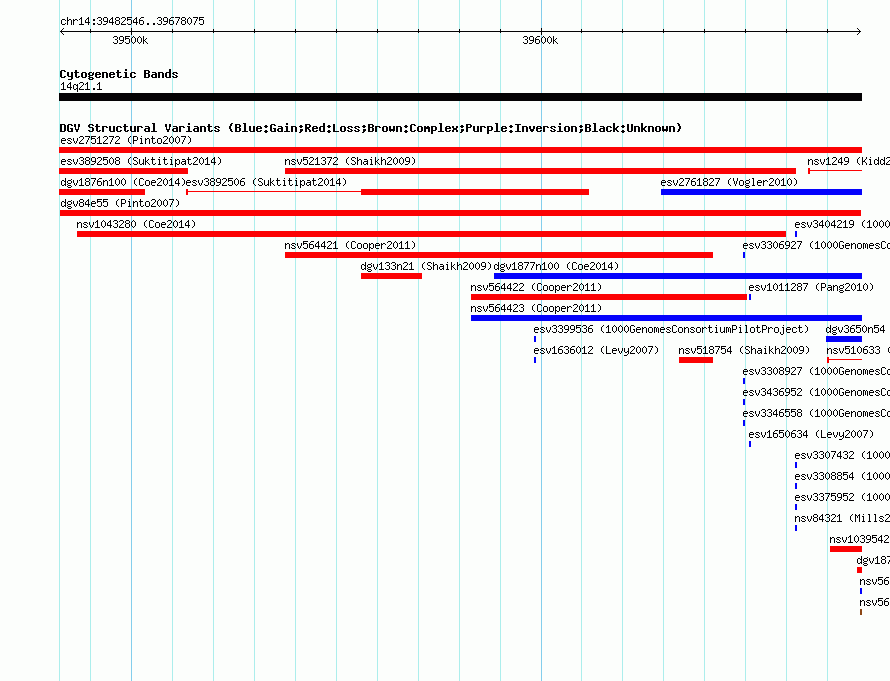890x681 pixels.
Task: Click the ruler's left arrow end
Action: point(62,32)
